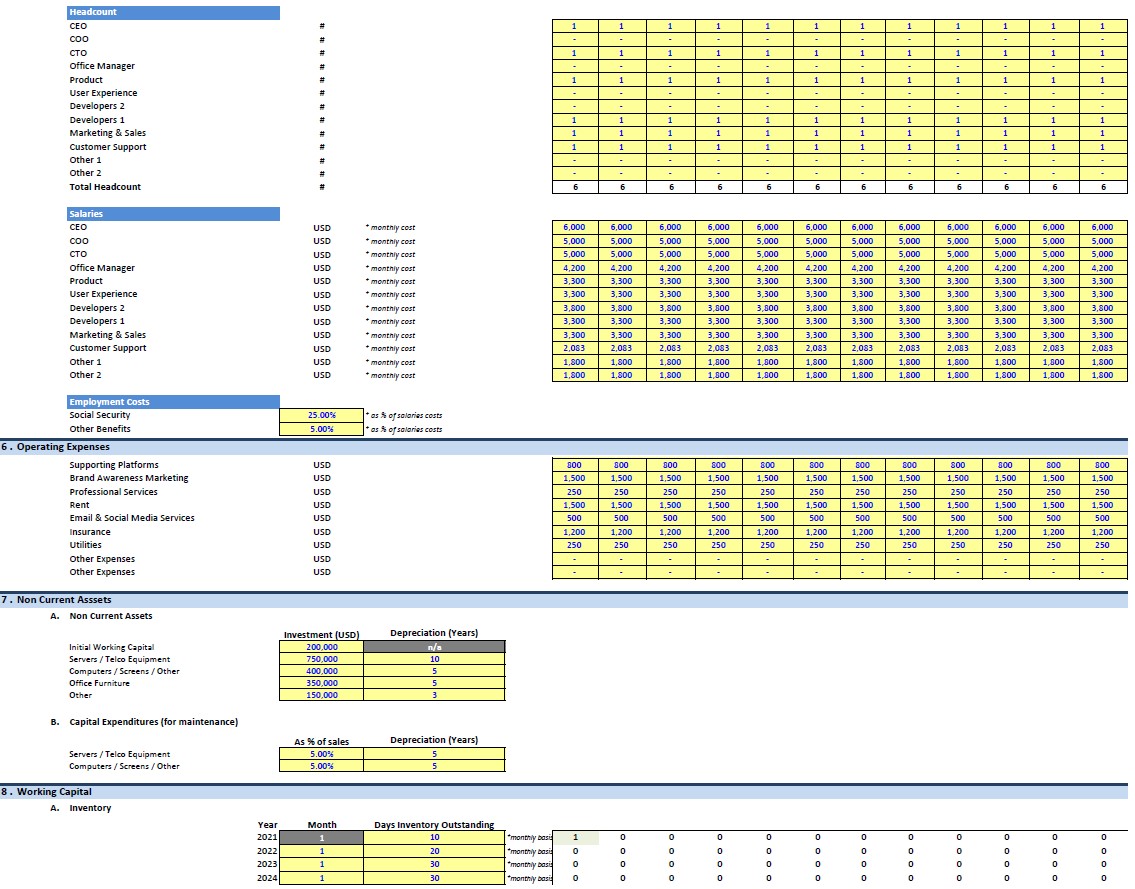Edit the 2022 days inventory value 20
The image size is (1135, 889).
click(x=434, y=851)
